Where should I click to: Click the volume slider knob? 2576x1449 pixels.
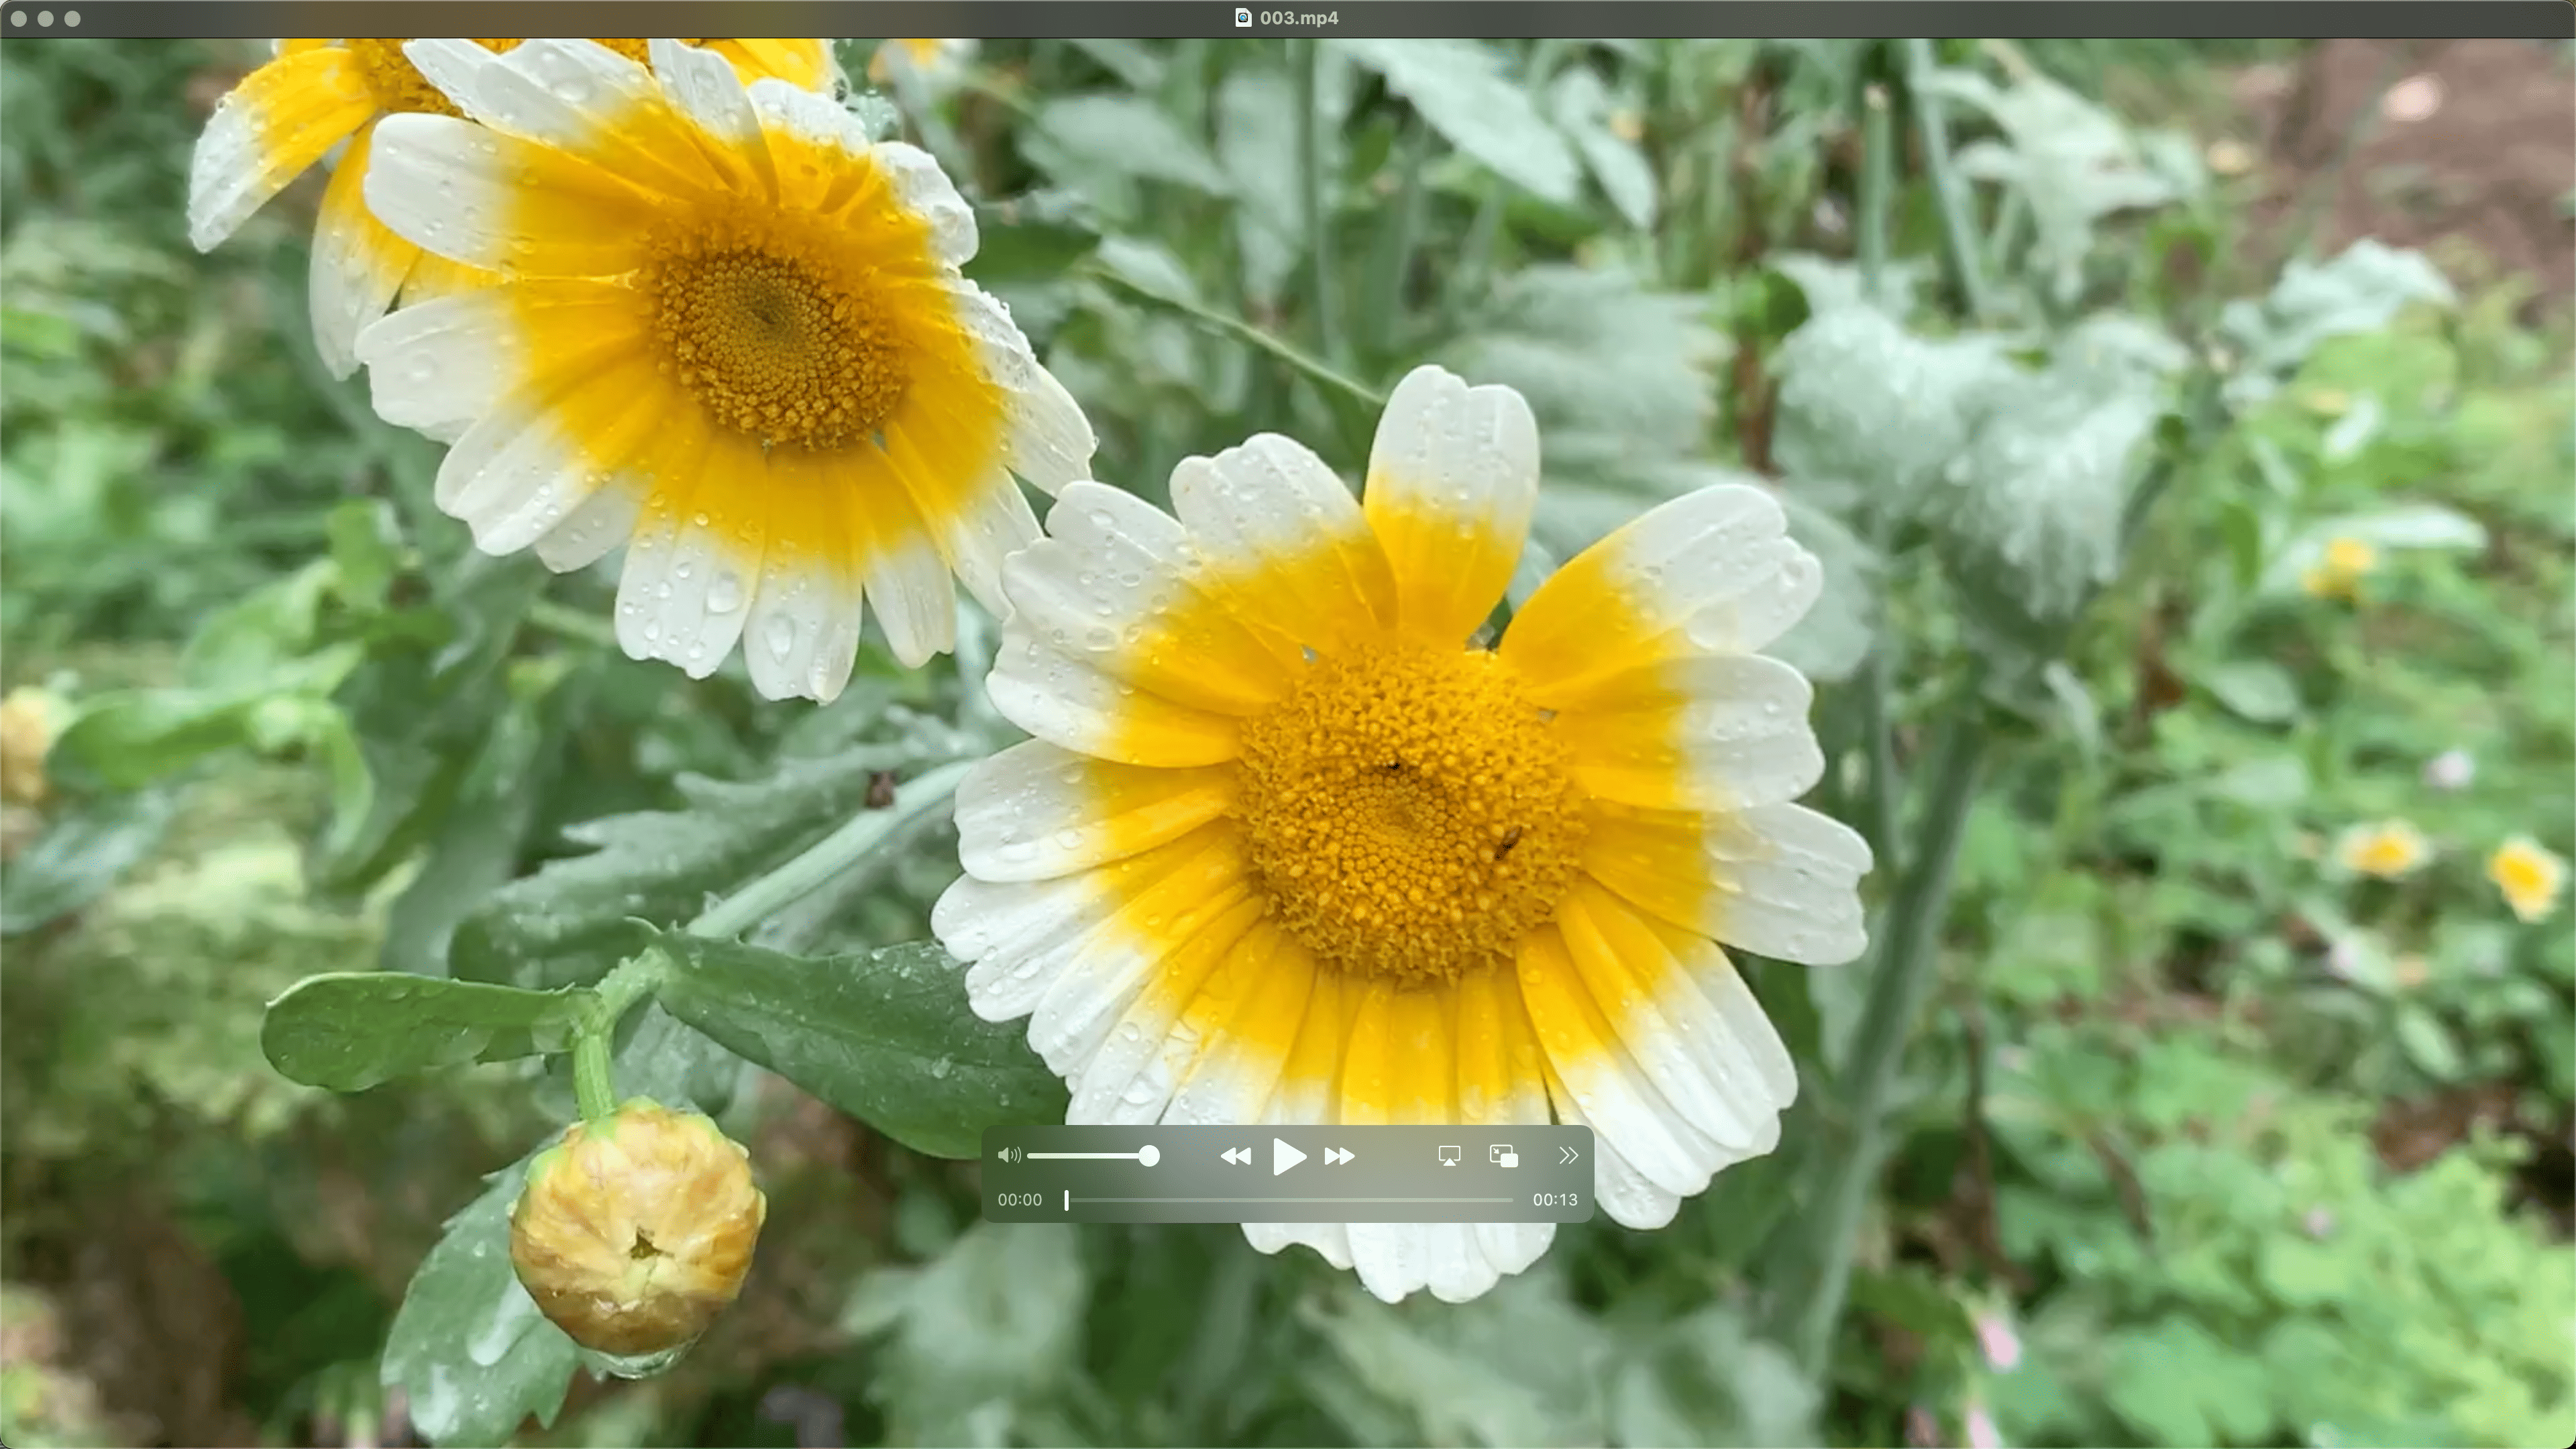click(x=1149, y=1156)
